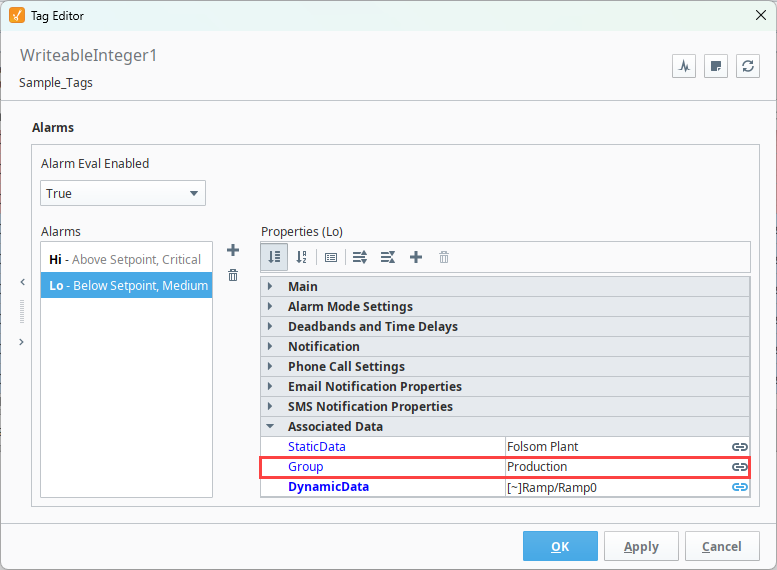
Task: Close the Tag Editor window
Action: (761, 15)
